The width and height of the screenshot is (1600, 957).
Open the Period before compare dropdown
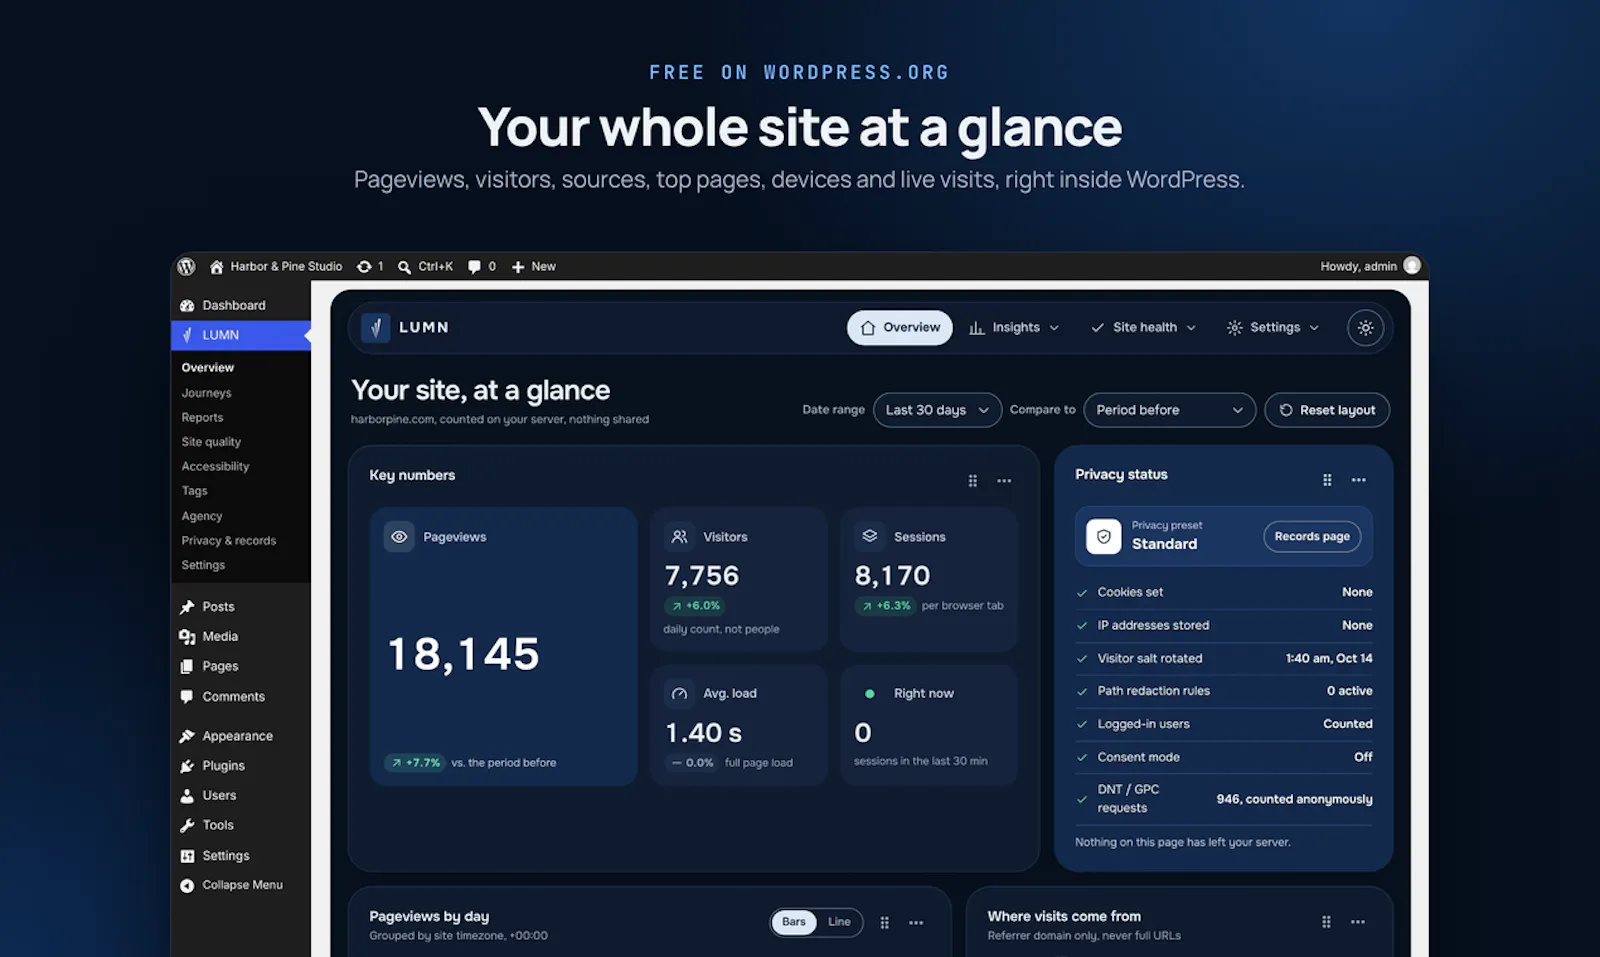click(x=1169, y=410)
